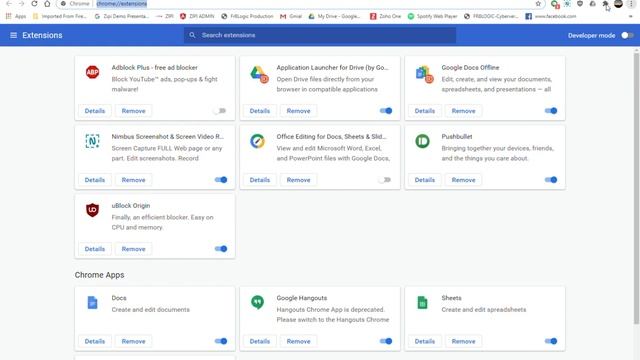Bookmark this page with the star icon

pos(538,4)
